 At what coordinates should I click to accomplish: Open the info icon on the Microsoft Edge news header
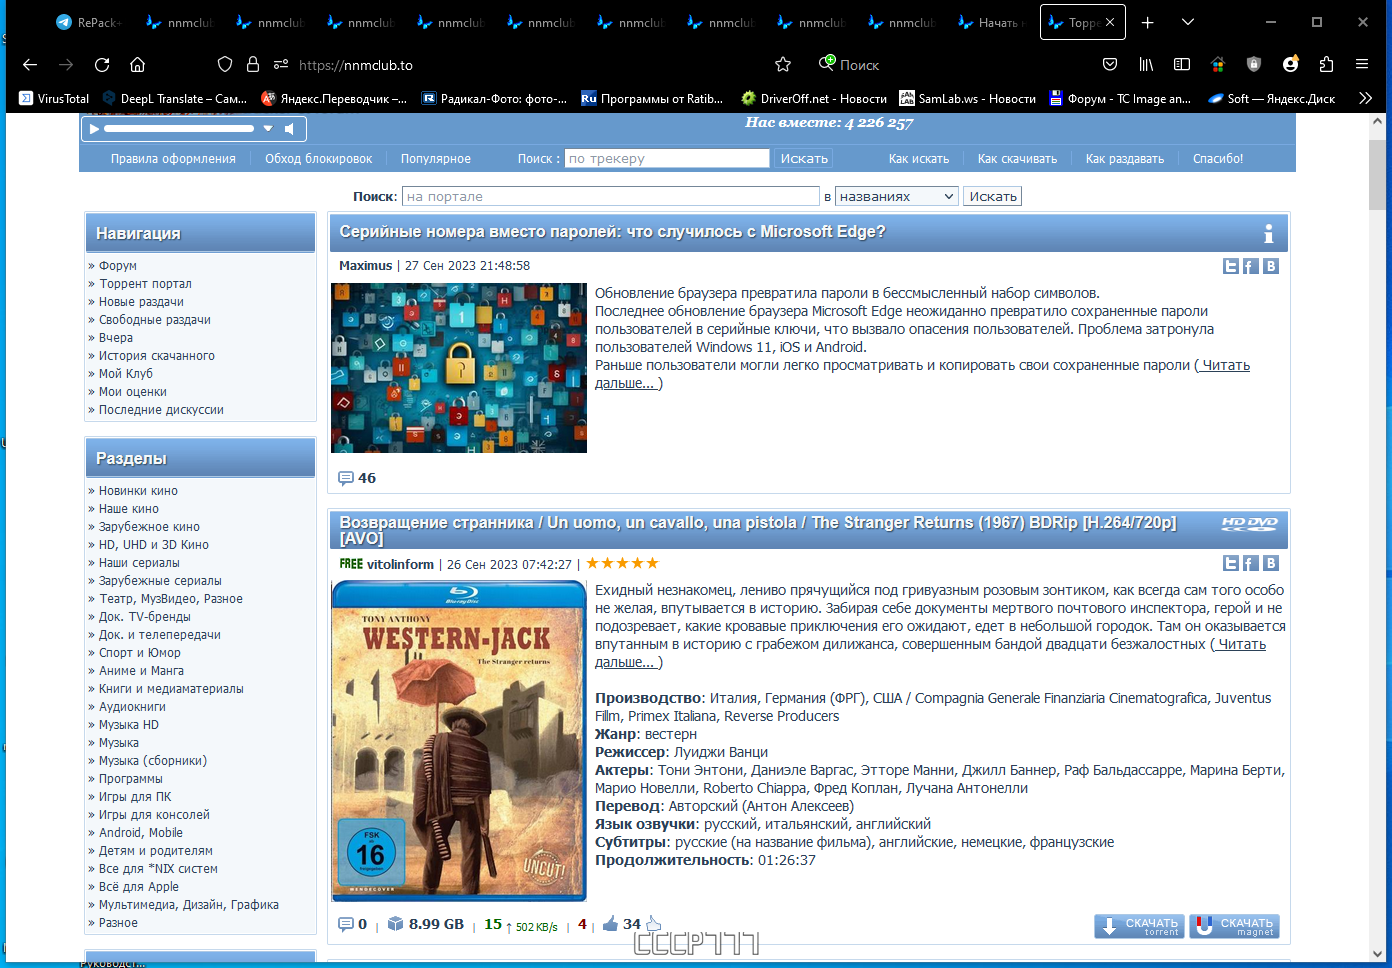pyautogui.click(x=1269, y=233)
